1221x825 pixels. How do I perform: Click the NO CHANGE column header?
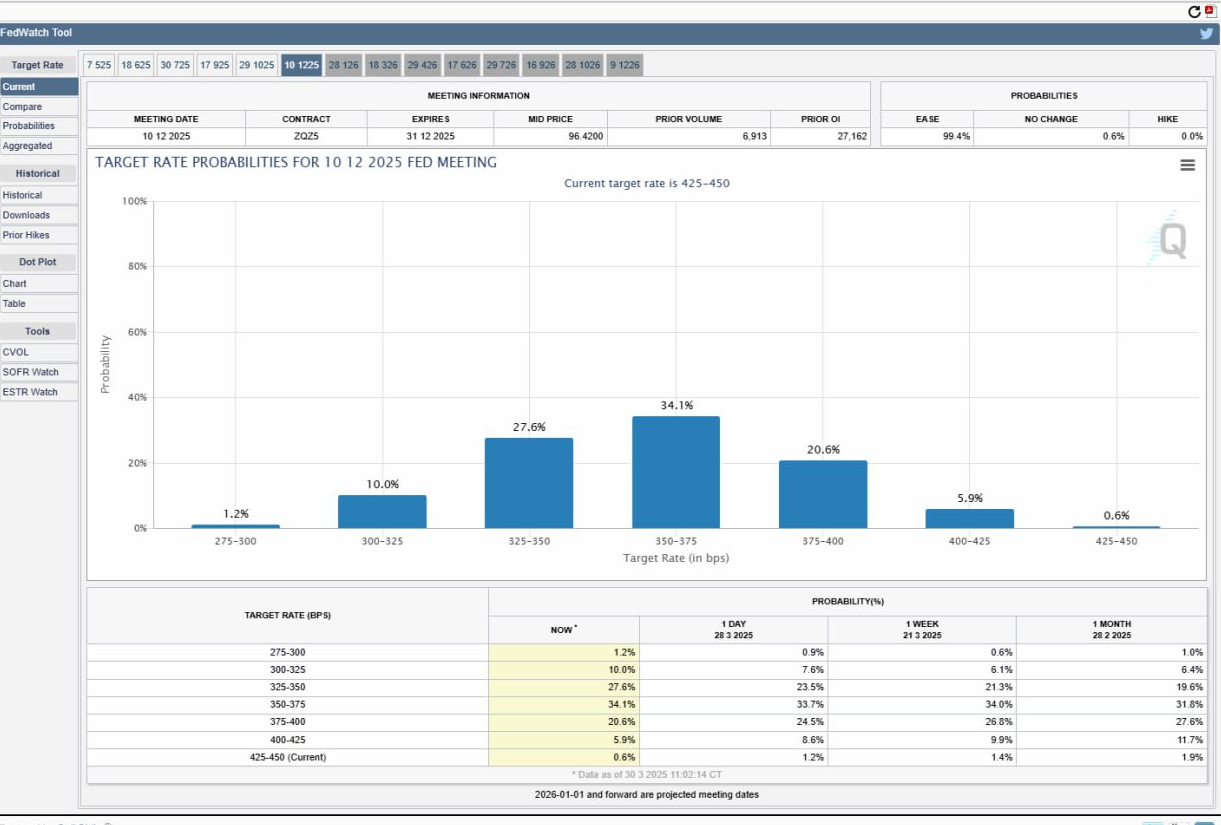tap(1051, 119)
